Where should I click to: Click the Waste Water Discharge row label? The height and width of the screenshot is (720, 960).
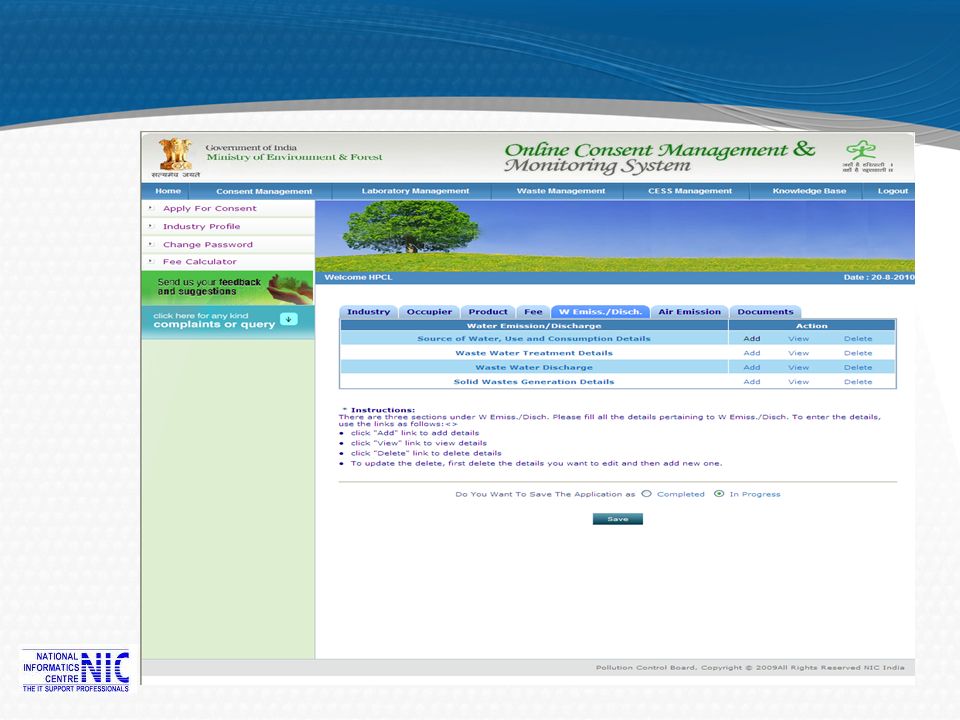(x=534, y=367)
